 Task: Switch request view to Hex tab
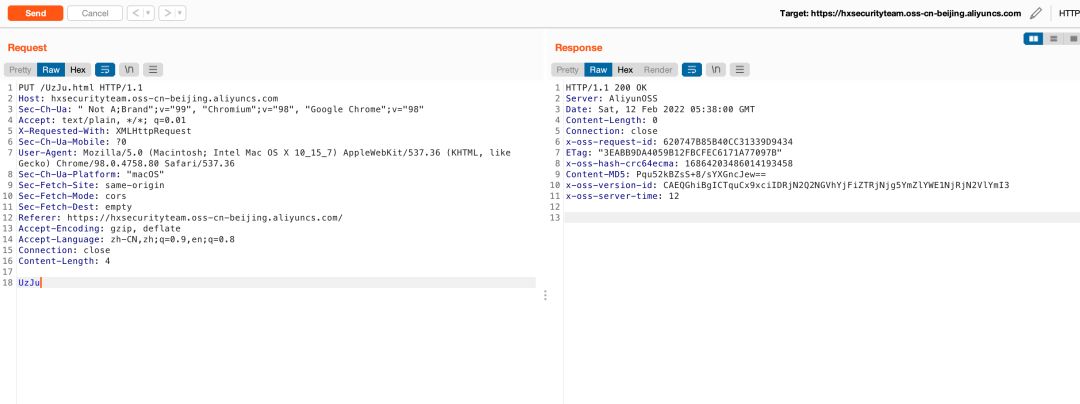pyautogui.click(x=78, y=70)
